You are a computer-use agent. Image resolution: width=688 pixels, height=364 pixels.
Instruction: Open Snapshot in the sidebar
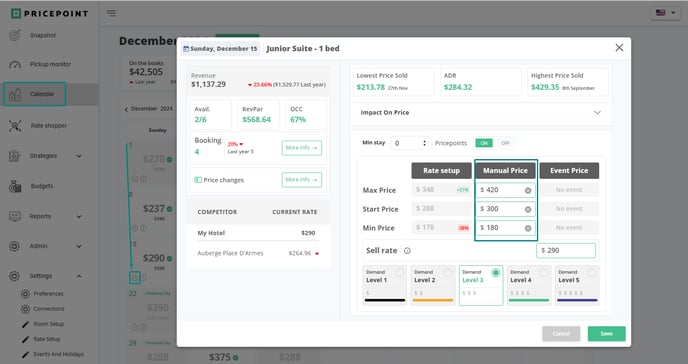point(43,35)
